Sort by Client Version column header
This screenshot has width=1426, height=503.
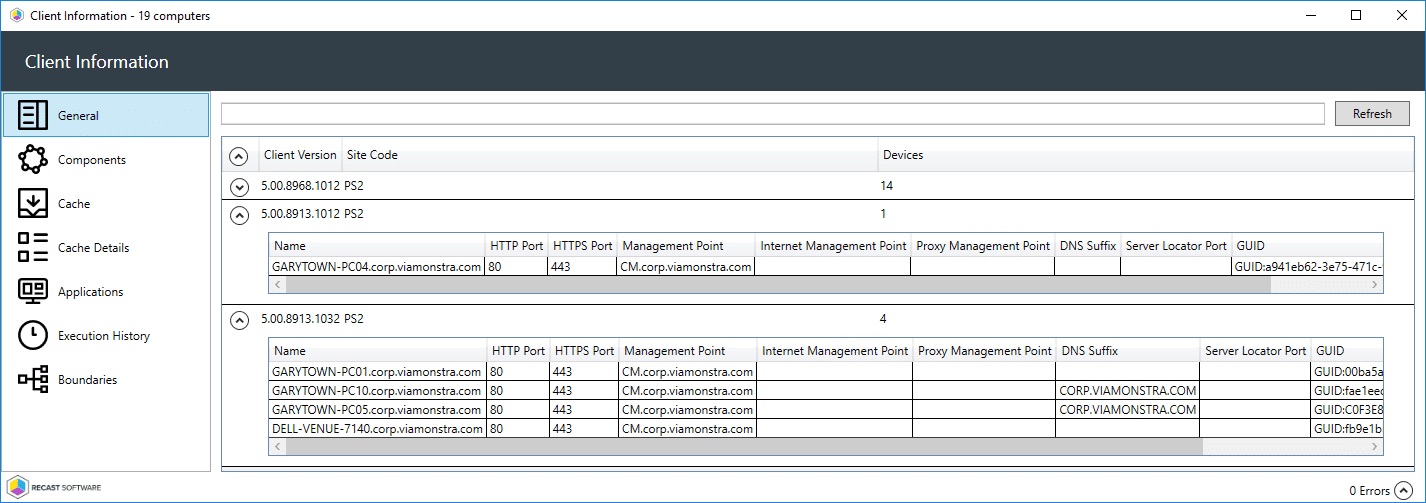[300, 155]
